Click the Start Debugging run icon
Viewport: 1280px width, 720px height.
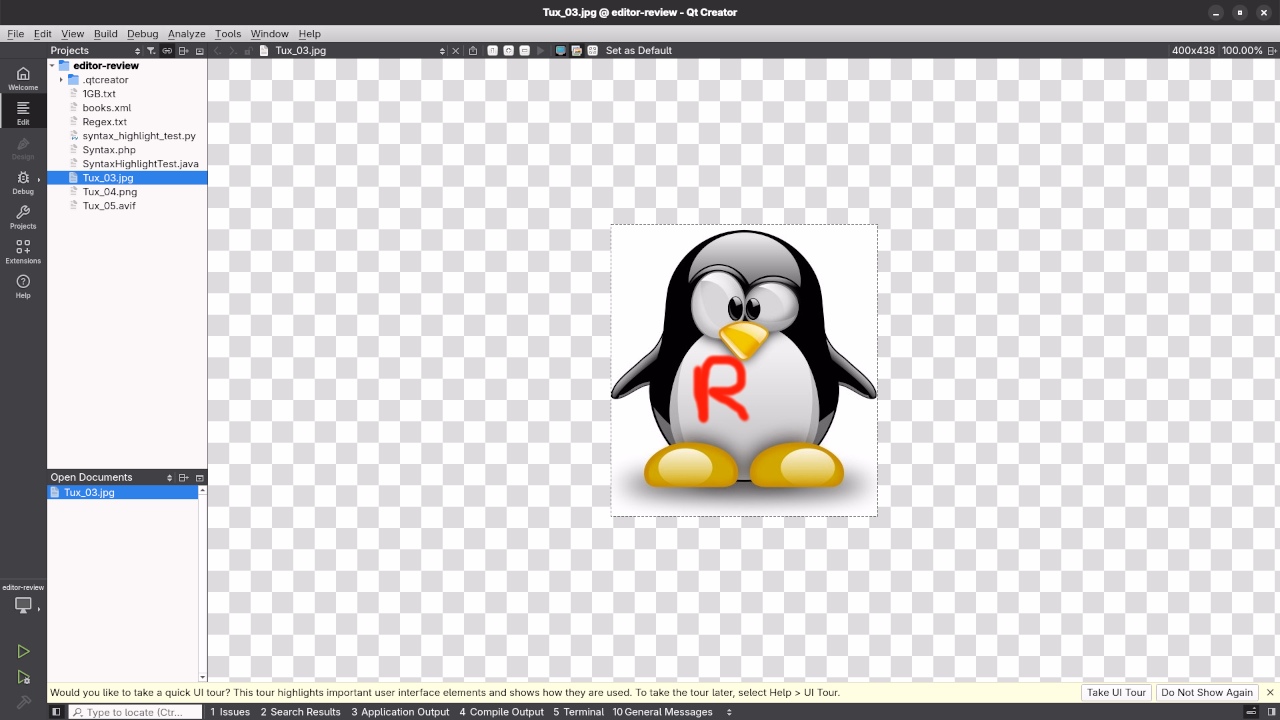23,677
